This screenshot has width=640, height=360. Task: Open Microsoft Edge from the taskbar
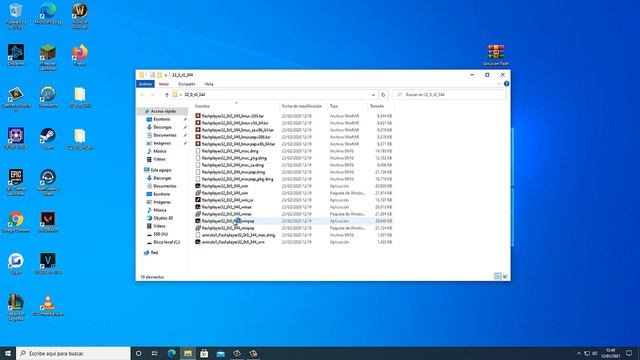pyautogui.click(x=171, y=353)
